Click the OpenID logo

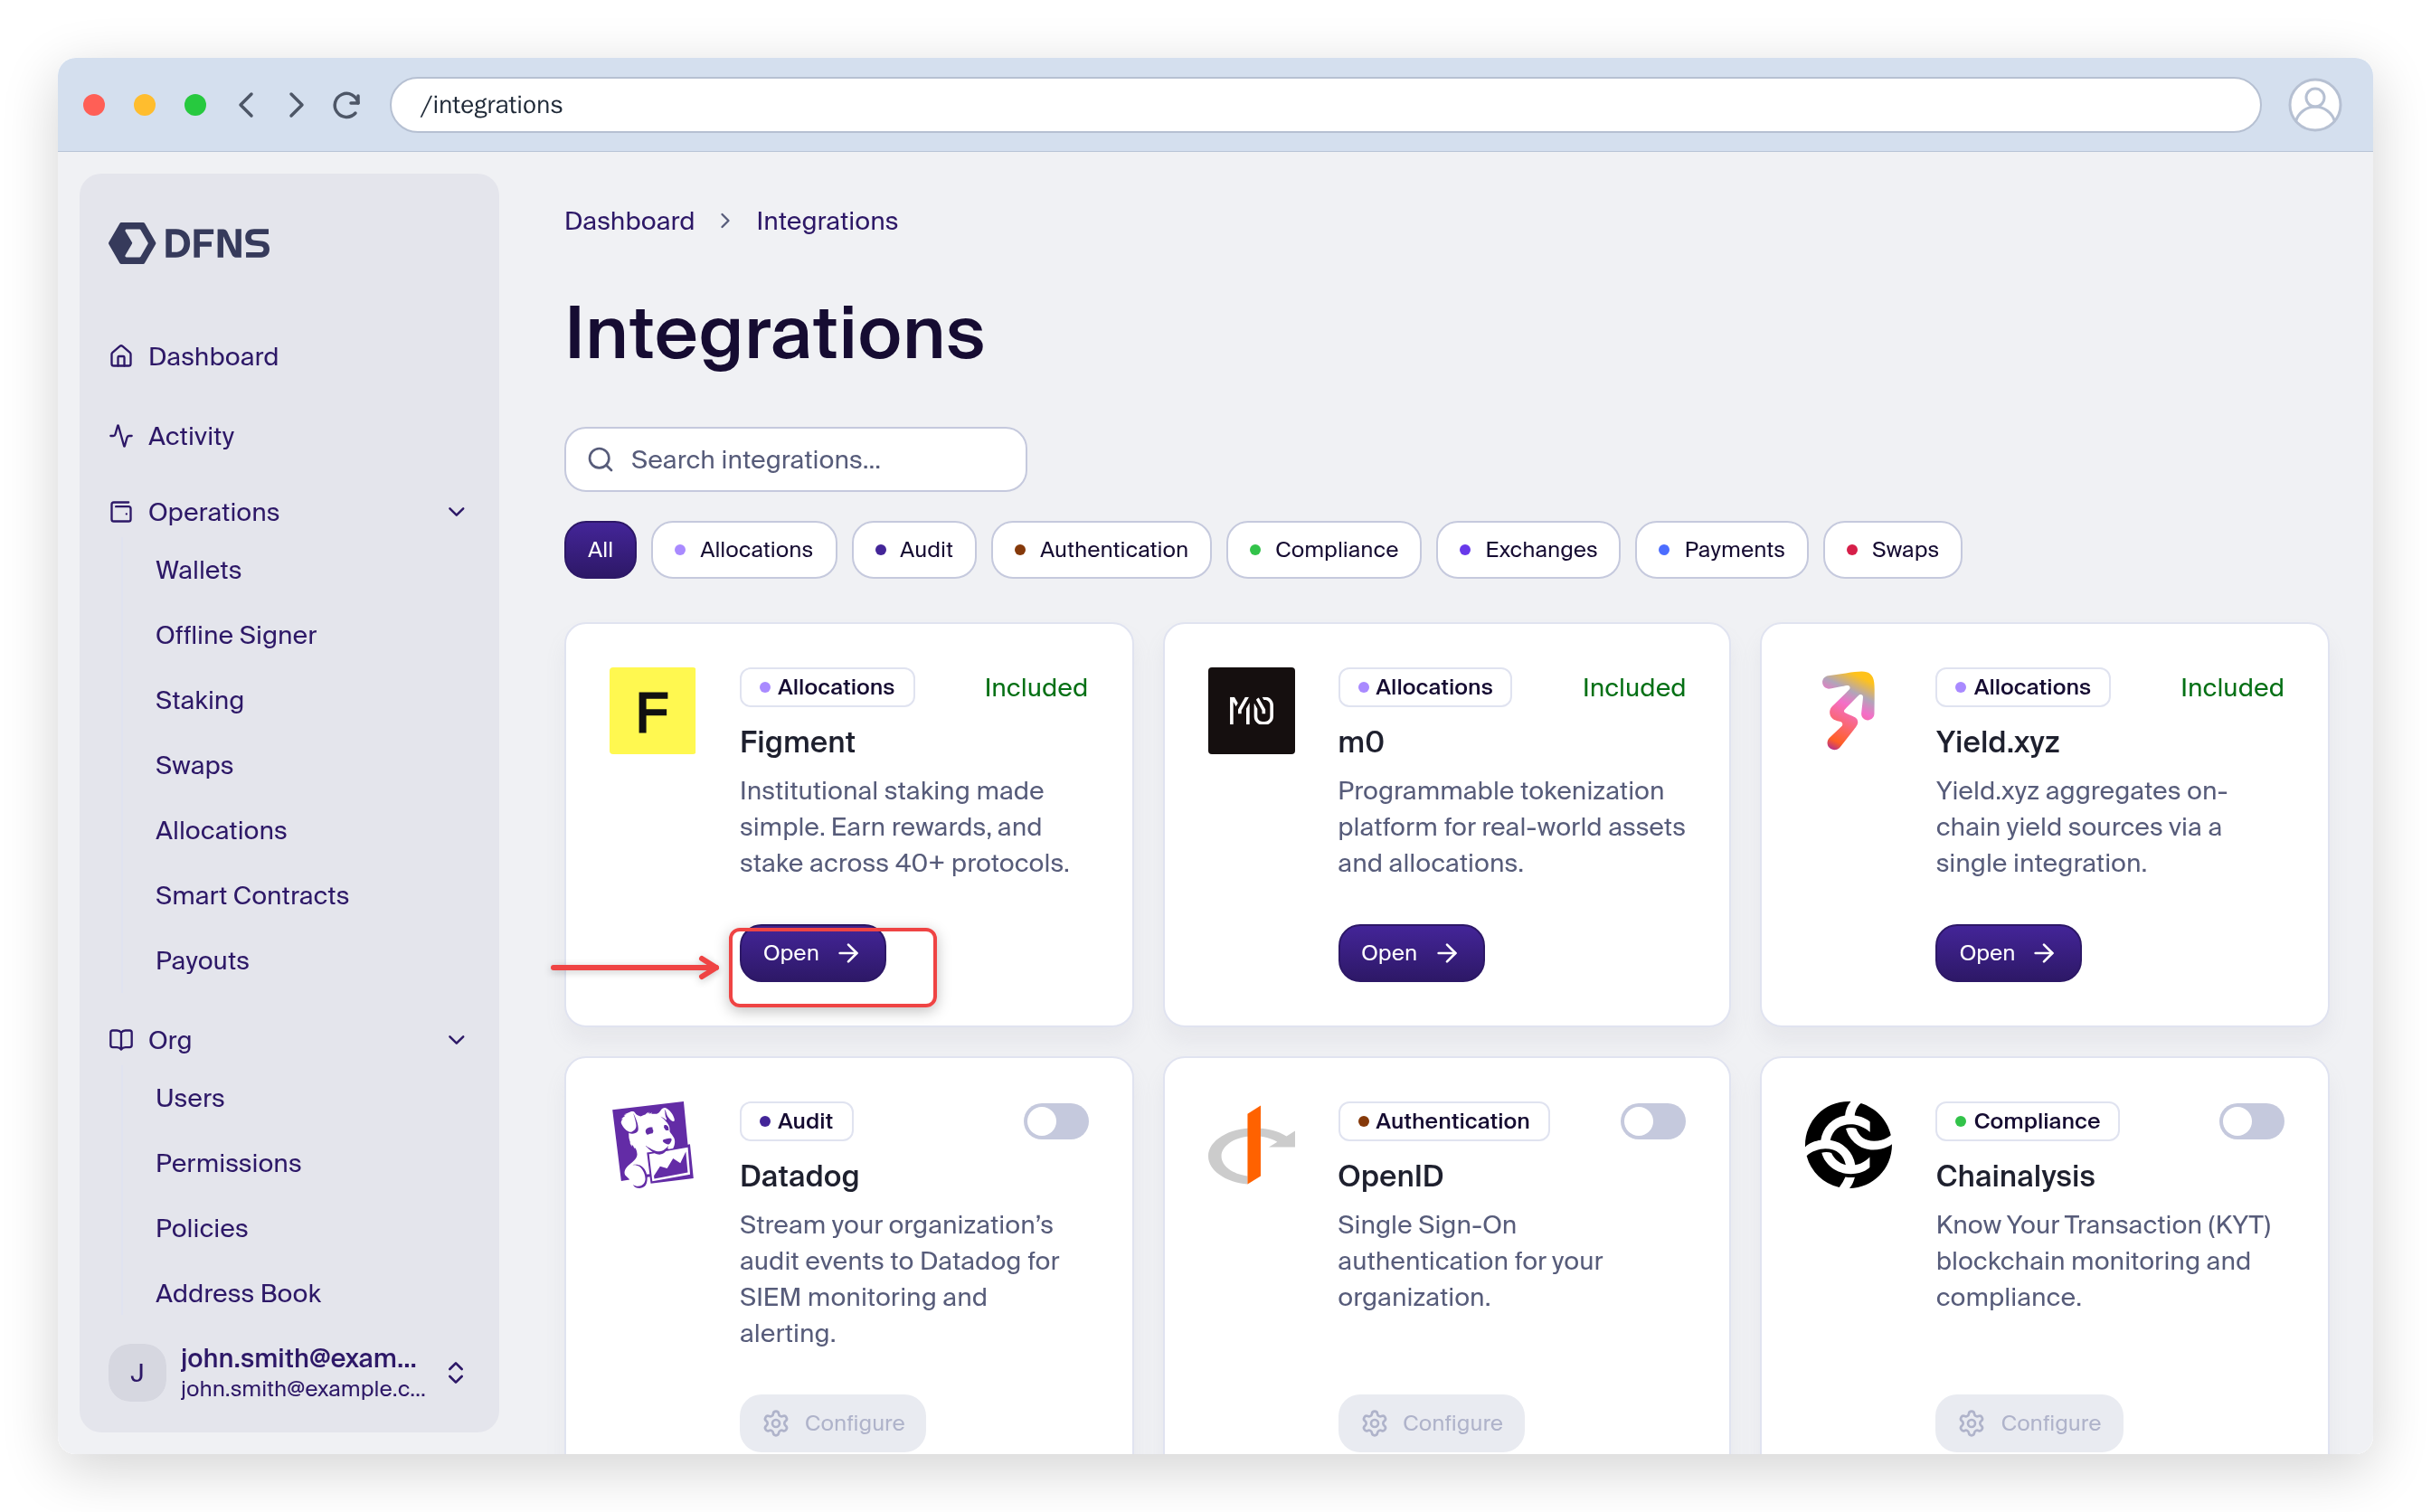pyautogui.click(x=1251, y=1145)
